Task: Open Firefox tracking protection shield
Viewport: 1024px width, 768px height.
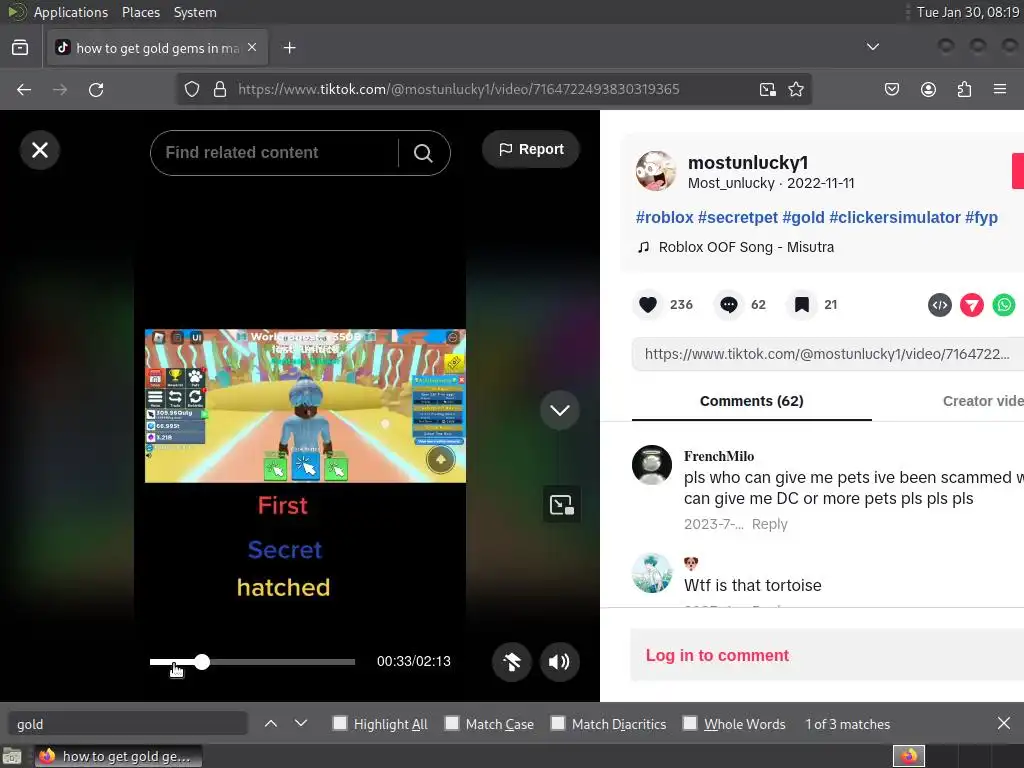Action: point(191,89)
